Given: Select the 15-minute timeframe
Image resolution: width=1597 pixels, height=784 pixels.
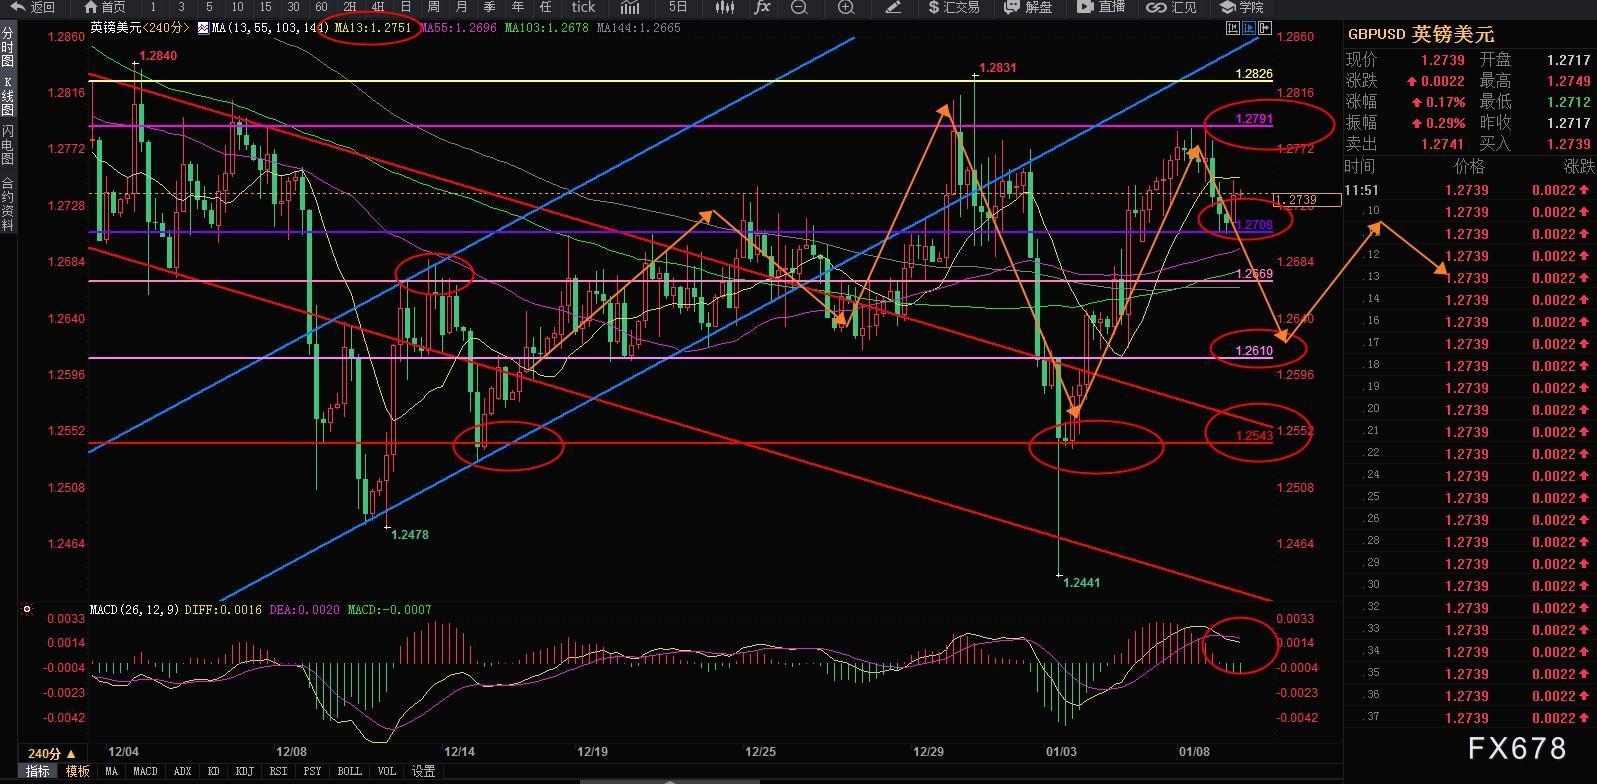Looking at the screenshot, I should pos(265,7).
